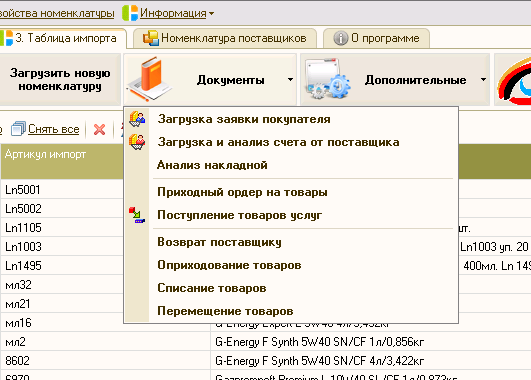Switch to Номенклатура поставщиков tab
The image size is (531, 380).
click(225, 38)
